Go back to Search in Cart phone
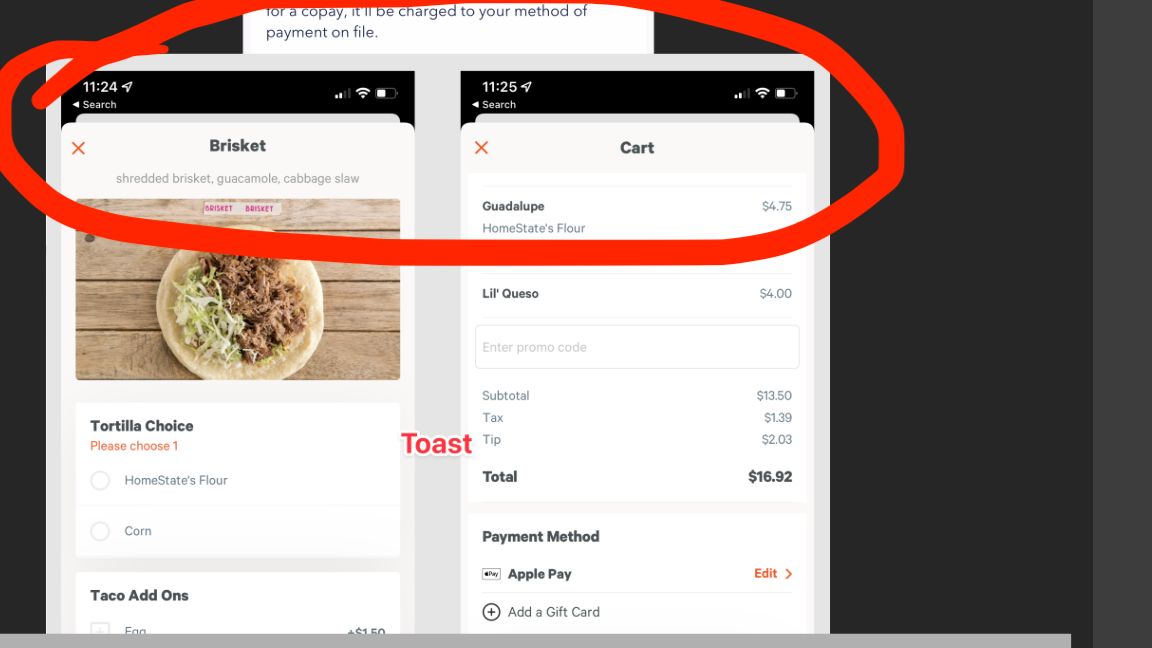1152x648 pixels. coord(494,104)
